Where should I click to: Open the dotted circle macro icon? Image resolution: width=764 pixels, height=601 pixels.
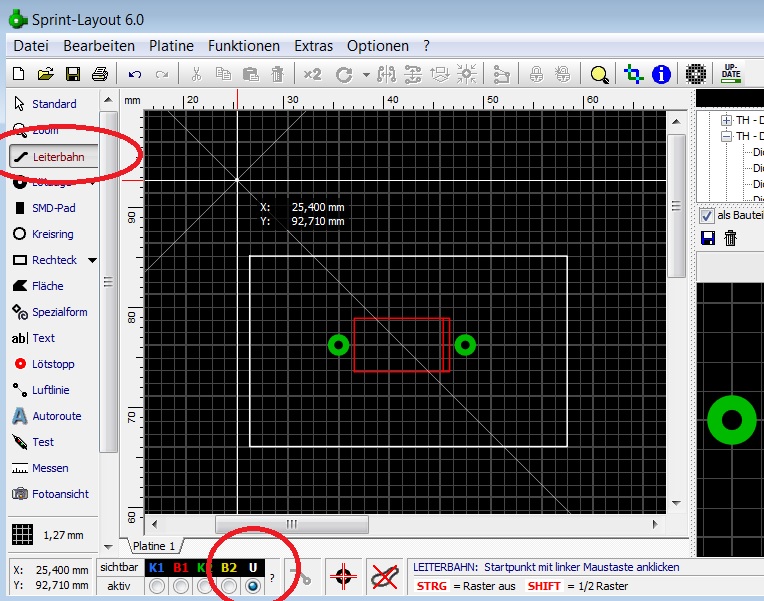point(696,74)
